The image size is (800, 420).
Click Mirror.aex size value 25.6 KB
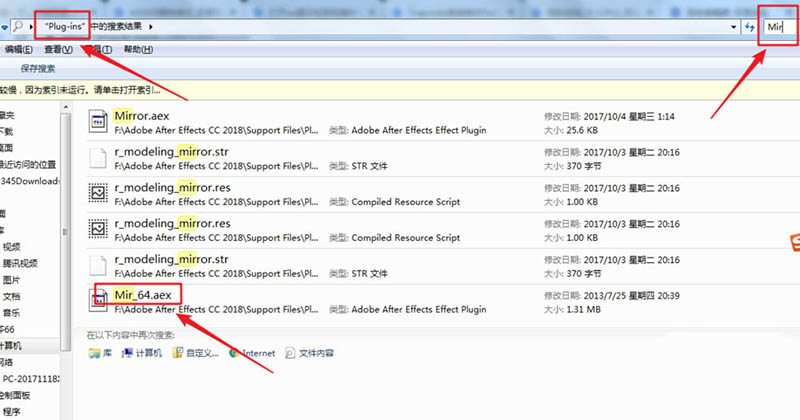pyautogui.click(x=583, y=131)
